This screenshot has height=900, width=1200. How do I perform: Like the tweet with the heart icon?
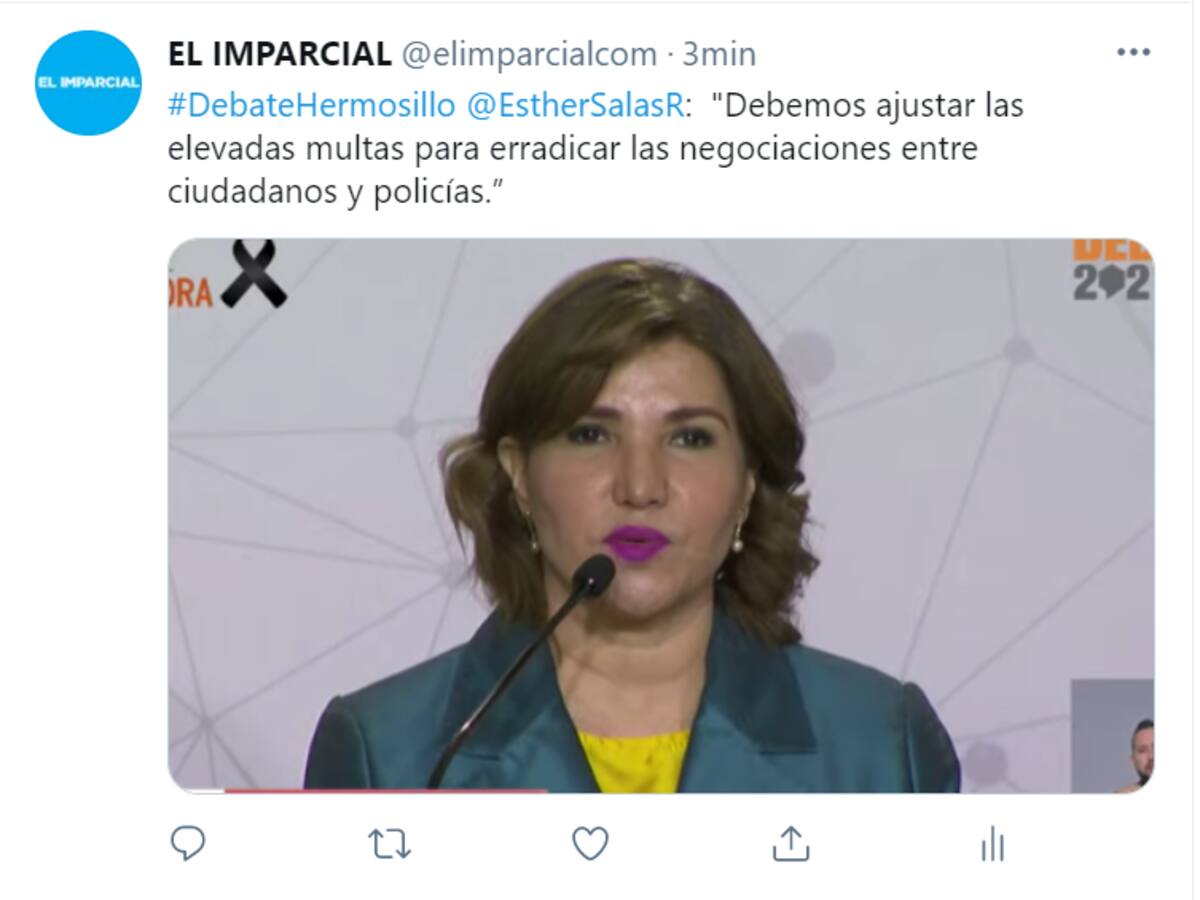(590, 845)
